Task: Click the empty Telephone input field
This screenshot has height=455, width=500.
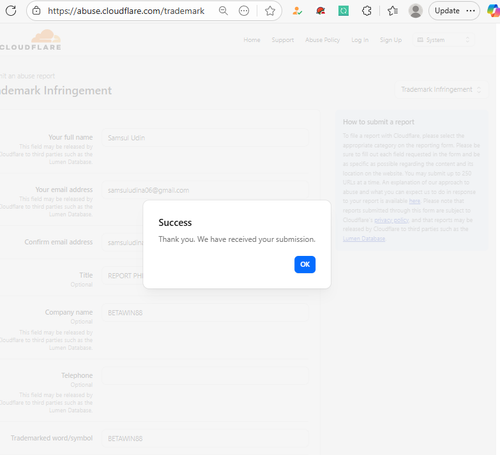Action: [205, 376]
